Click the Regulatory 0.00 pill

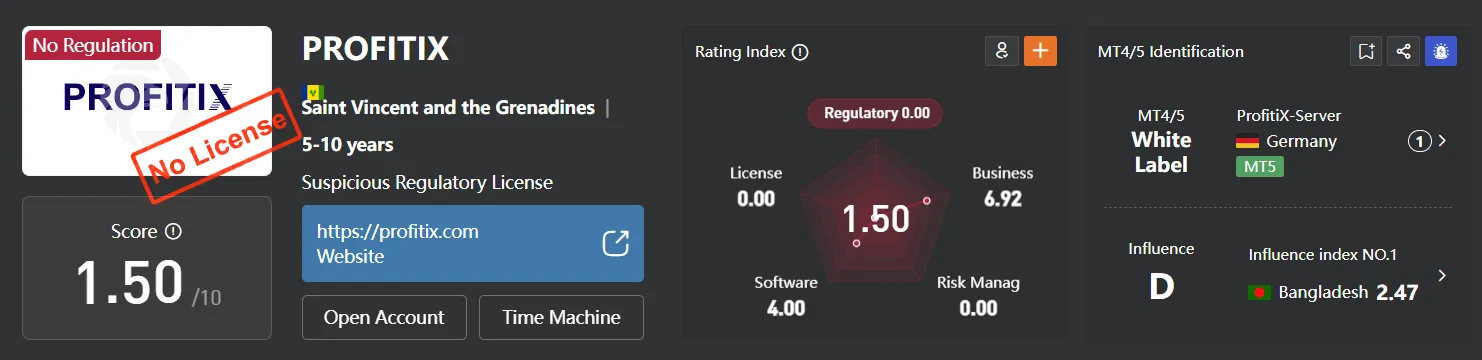coord(875,113)
